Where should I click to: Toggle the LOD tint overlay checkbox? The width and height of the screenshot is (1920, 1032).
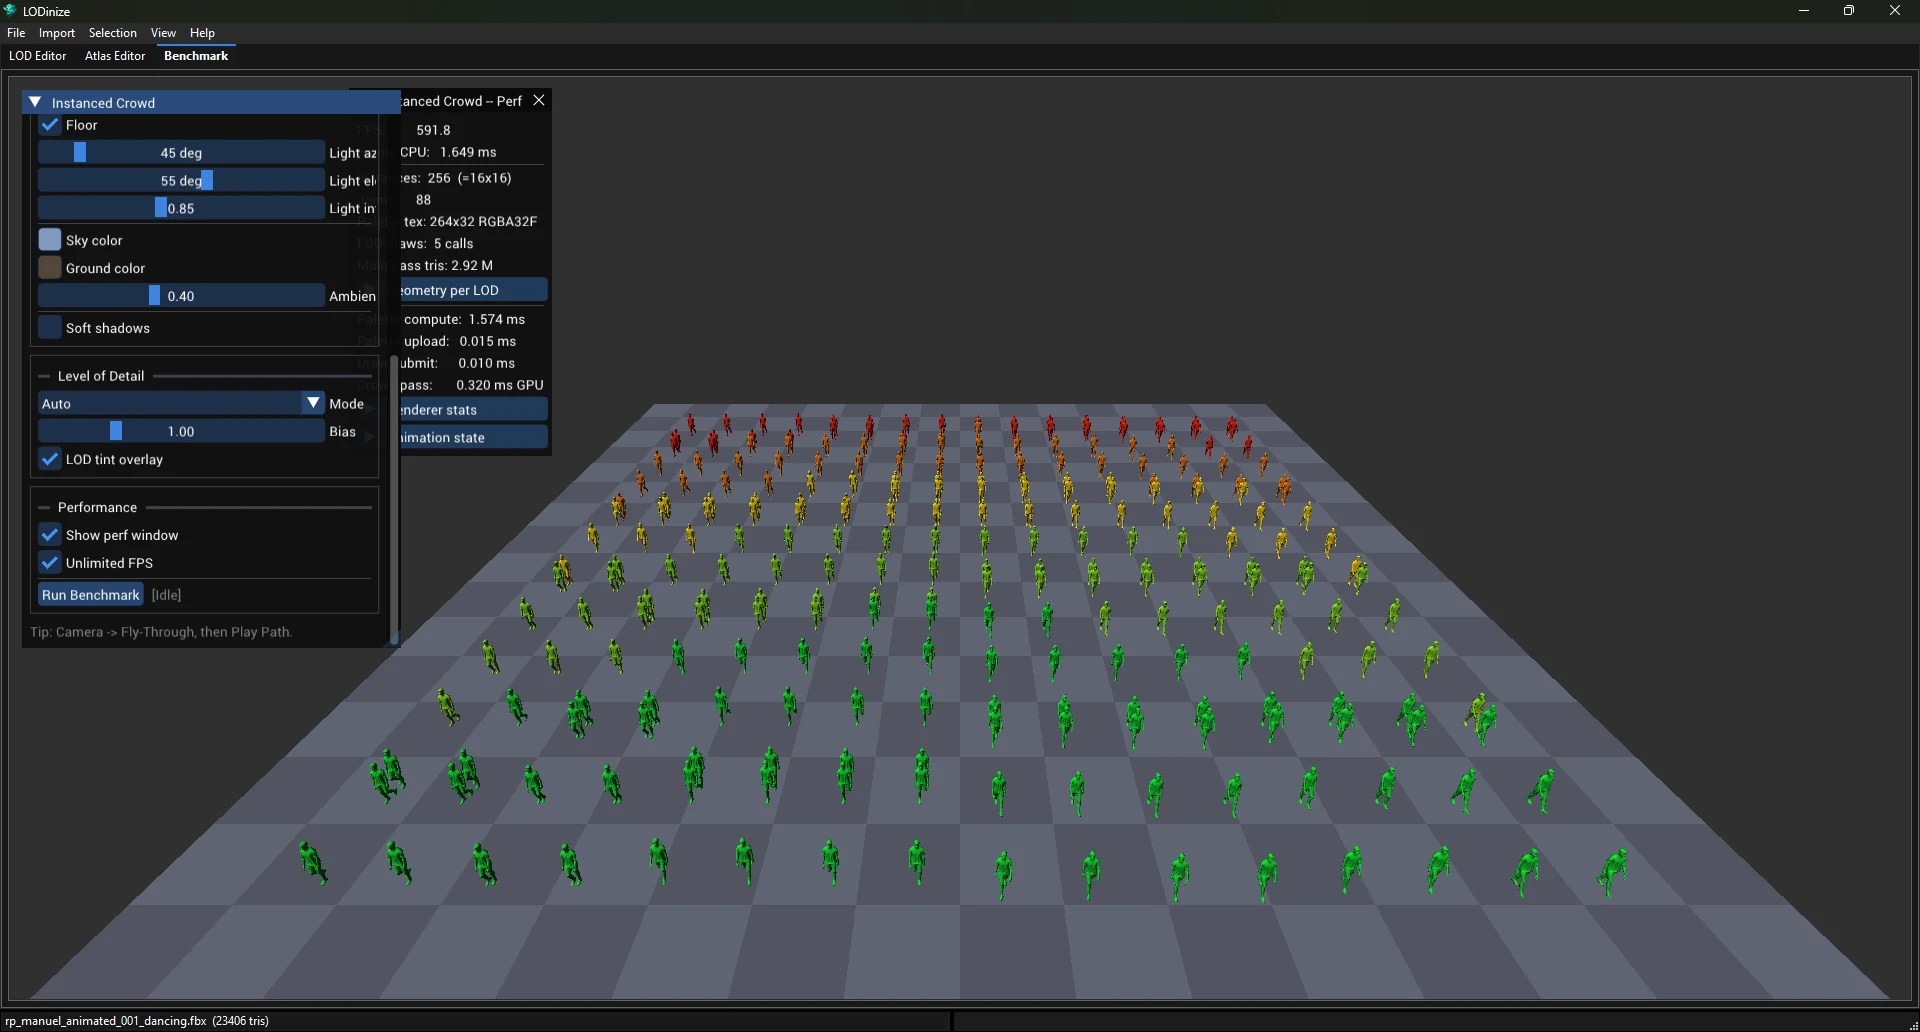pos(50,459)
